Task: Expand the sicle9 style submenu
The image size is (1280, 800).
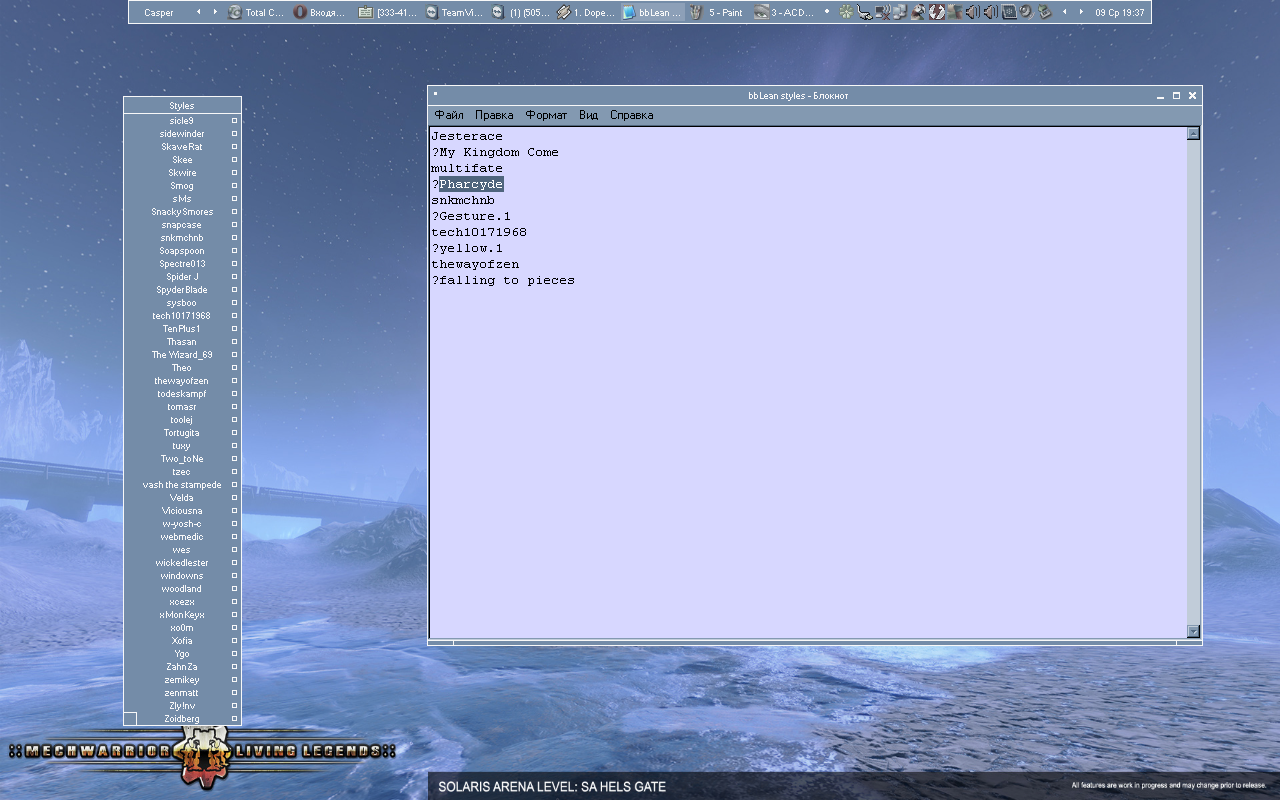Action: [x=235, y=121]
